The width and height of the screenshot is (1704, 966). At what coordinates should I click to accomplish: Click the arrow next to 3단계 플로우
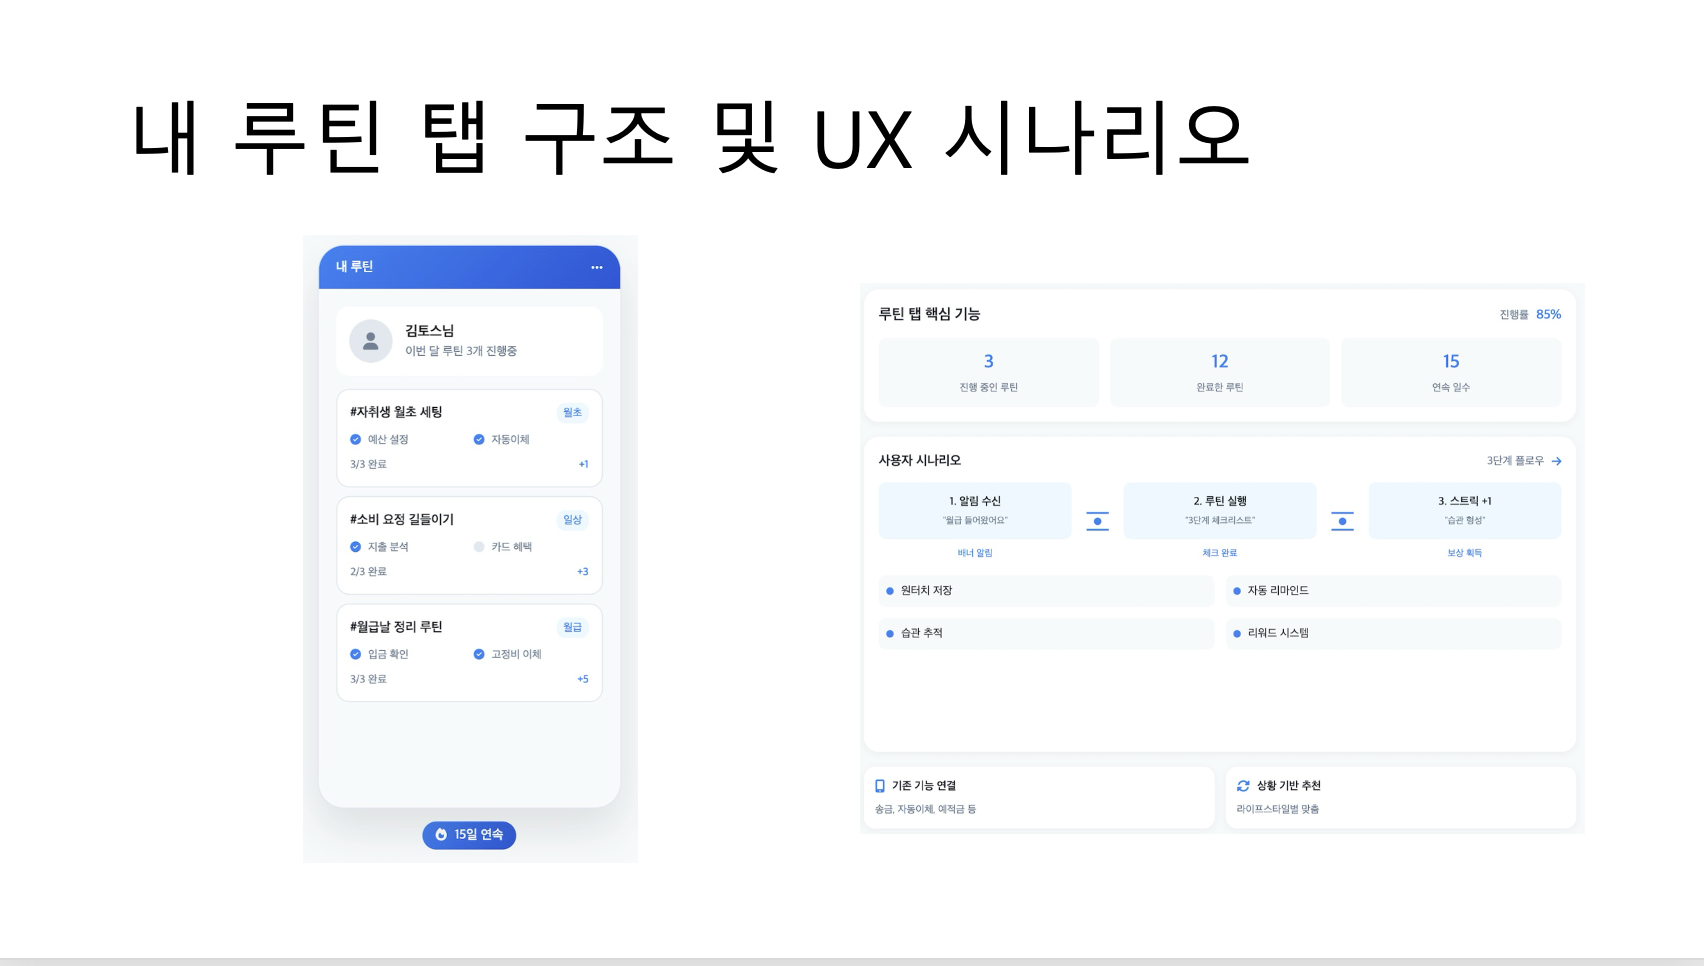click(x=1556, y=461)
